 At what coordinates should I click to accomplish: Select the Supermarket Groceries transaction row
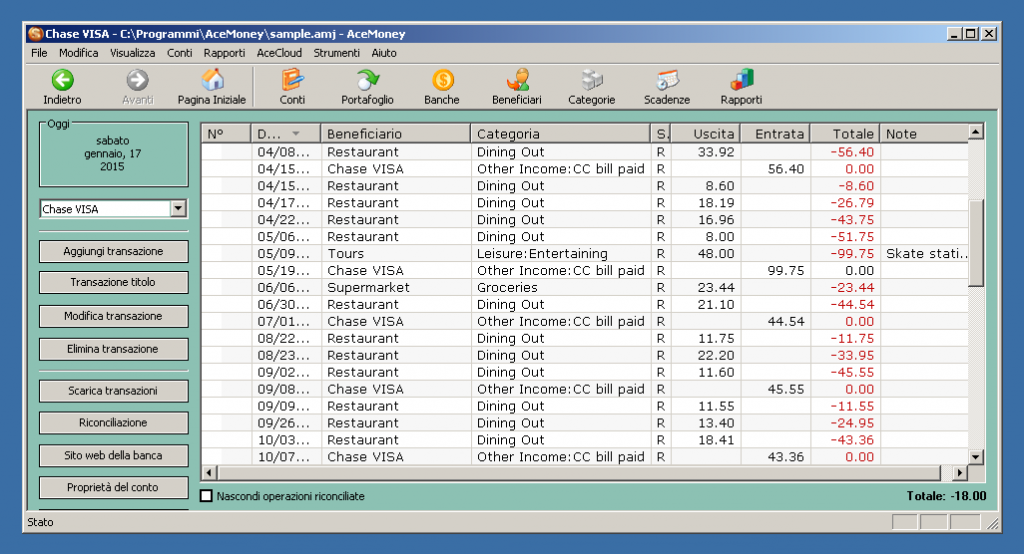(500, 288)
